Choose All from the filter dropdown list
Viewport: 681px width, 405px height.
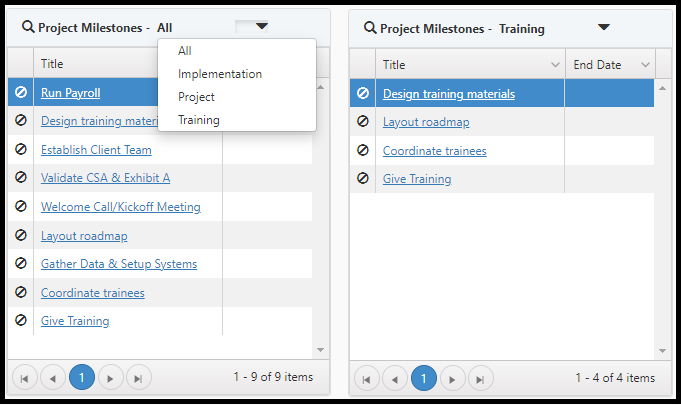237,51
